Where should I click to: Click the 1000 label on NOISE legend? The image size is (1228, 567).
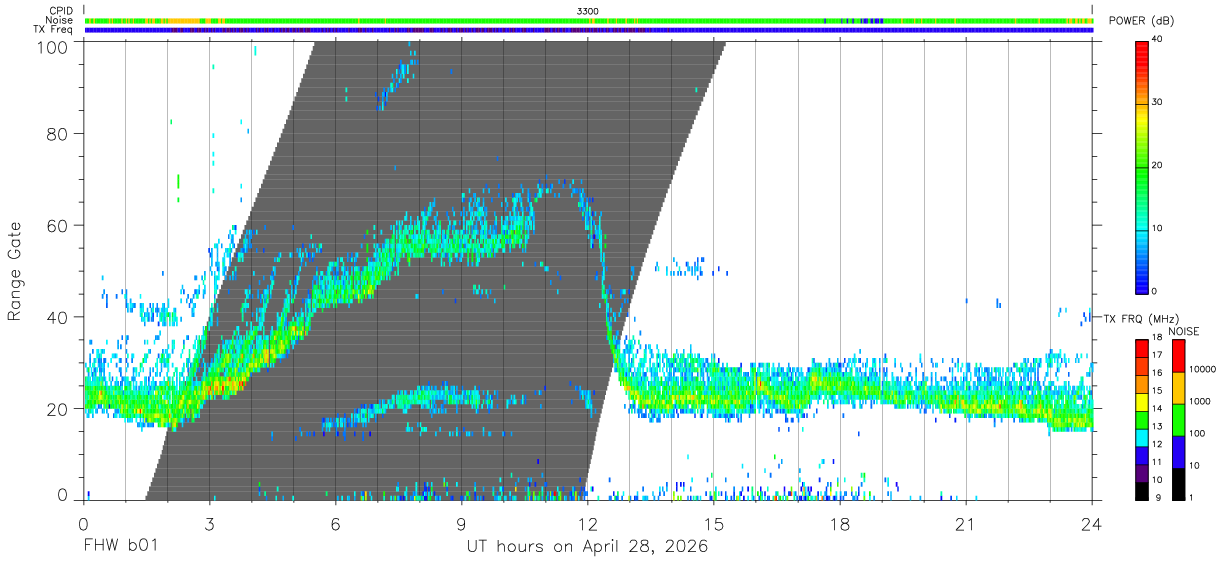tap(1201, 401)
